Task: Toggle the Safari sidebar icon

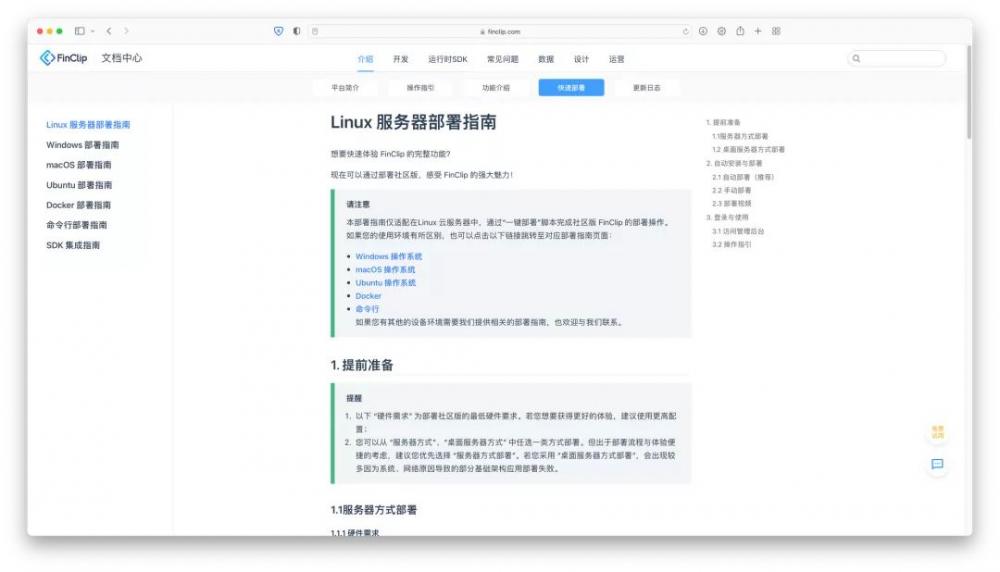Action: coord(80,31)
